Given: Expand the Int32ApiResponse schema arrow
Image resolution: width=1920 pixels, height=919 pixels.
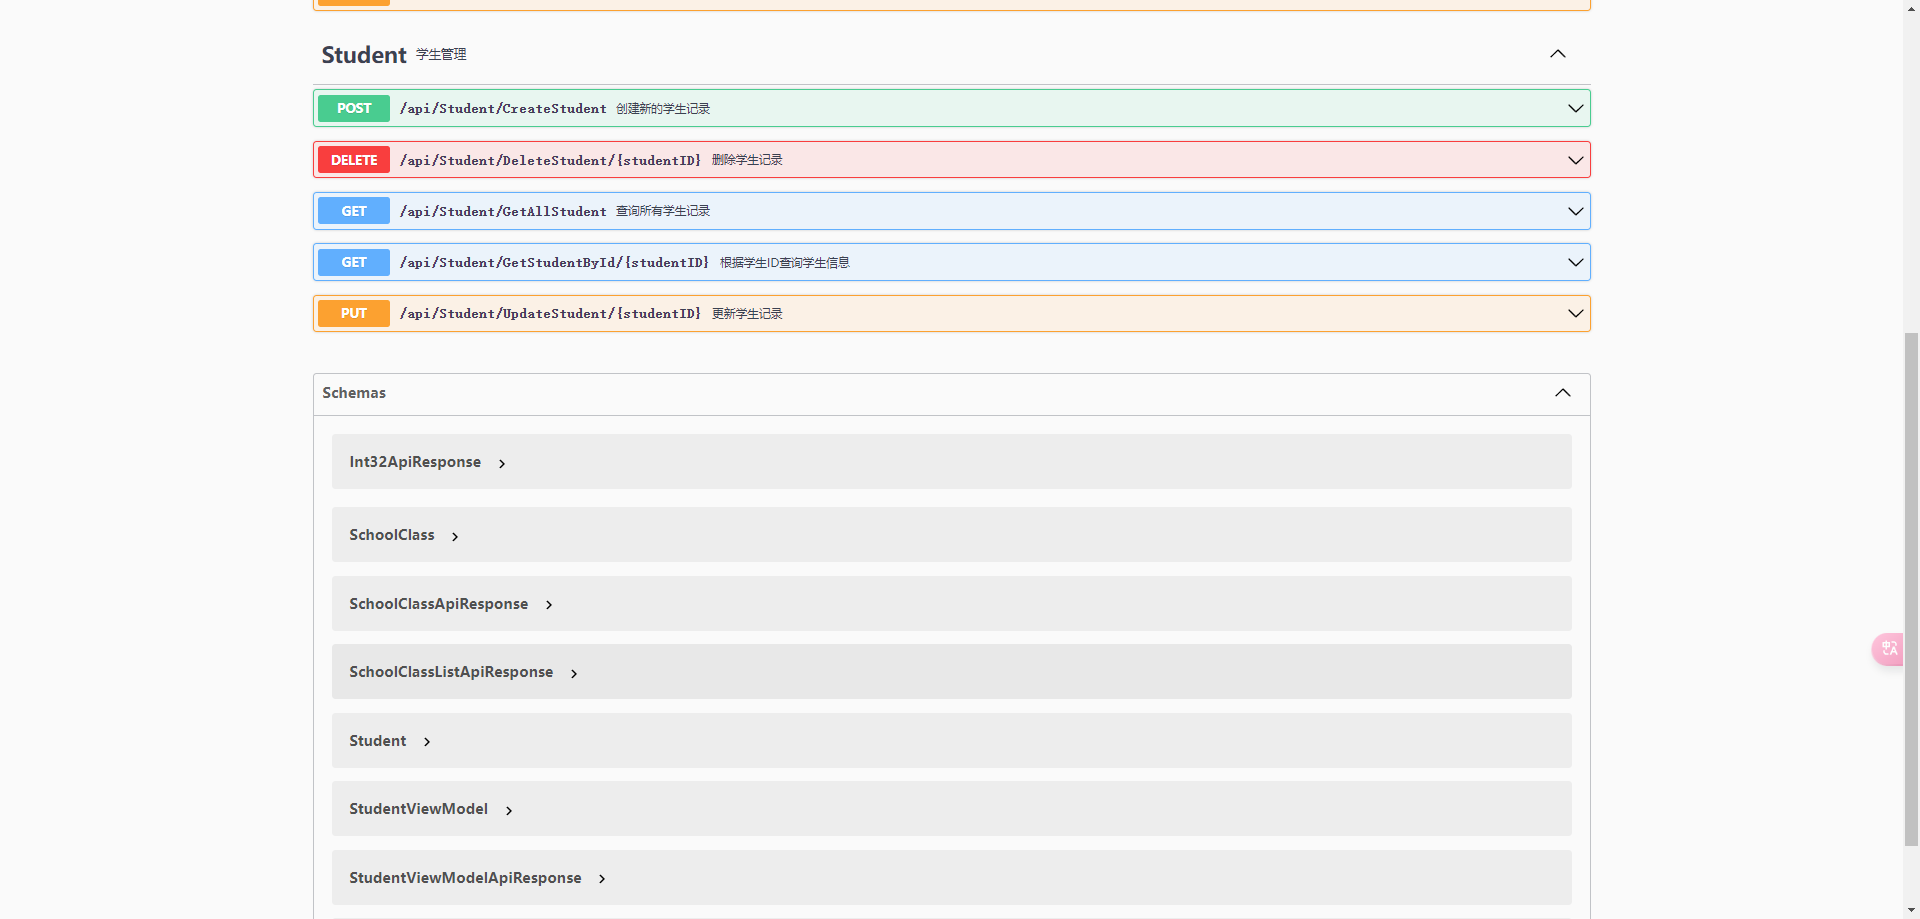Looking at the screenshot, I should point(502,464).
